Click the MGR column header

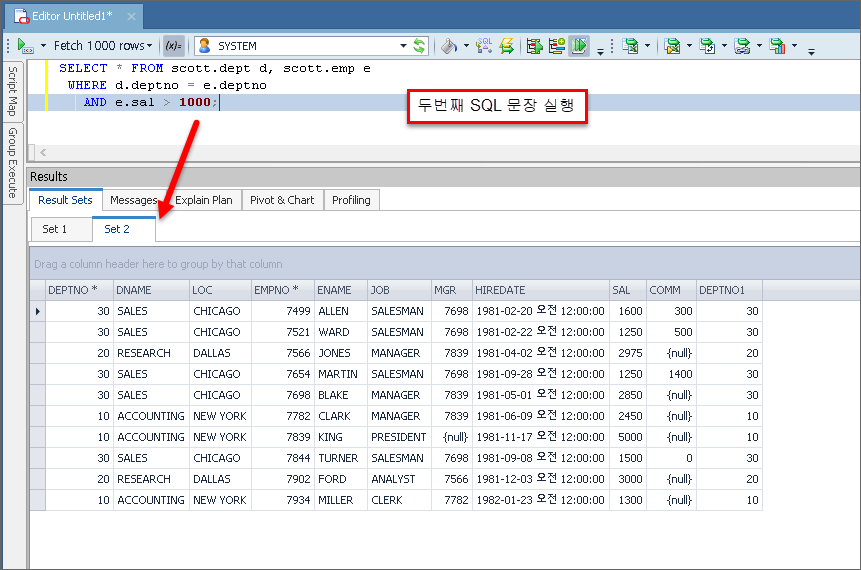point(451,290)
